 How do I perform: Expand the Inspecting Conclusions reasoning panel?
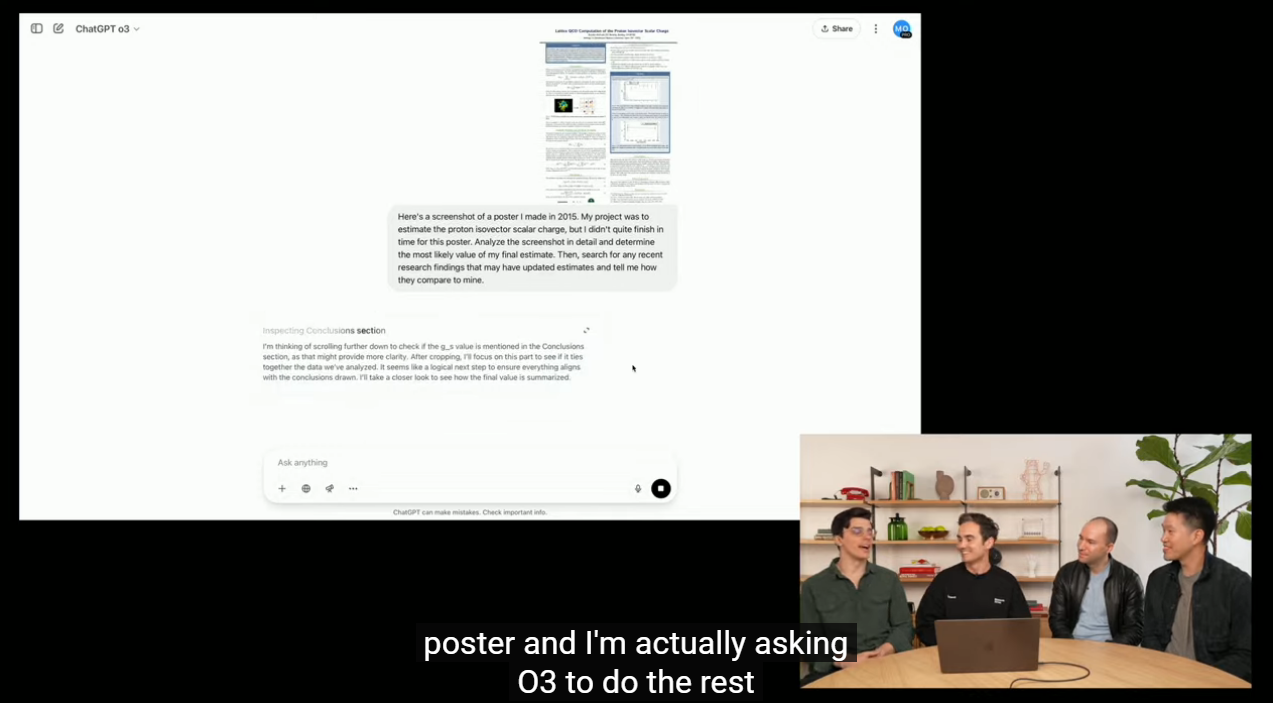587,330
